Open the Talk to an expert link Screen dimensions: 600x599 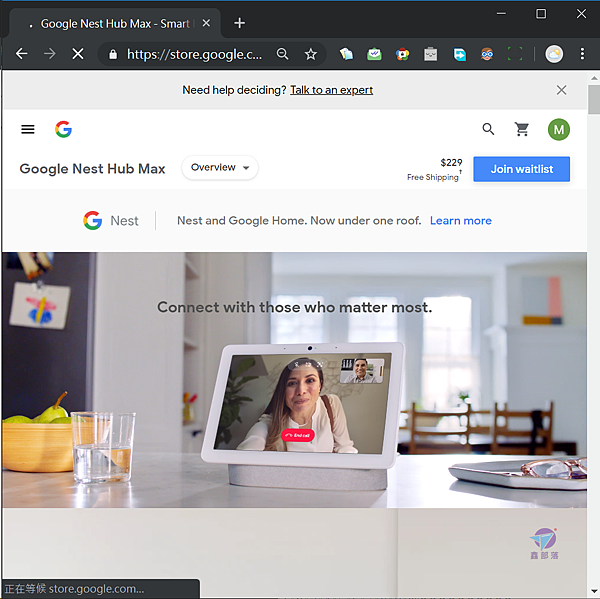coord(331,90)
